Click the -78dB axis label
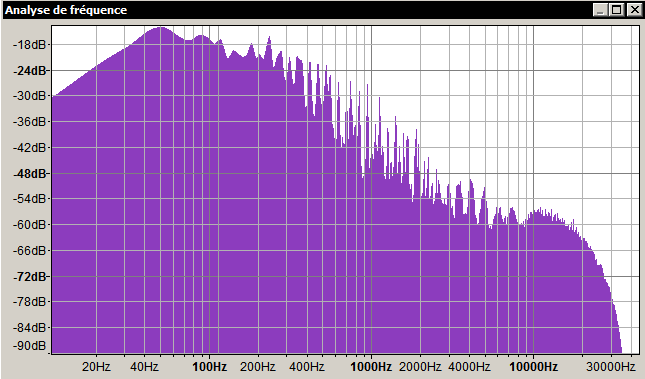This screenshot has width=645, height=379. 30,302
